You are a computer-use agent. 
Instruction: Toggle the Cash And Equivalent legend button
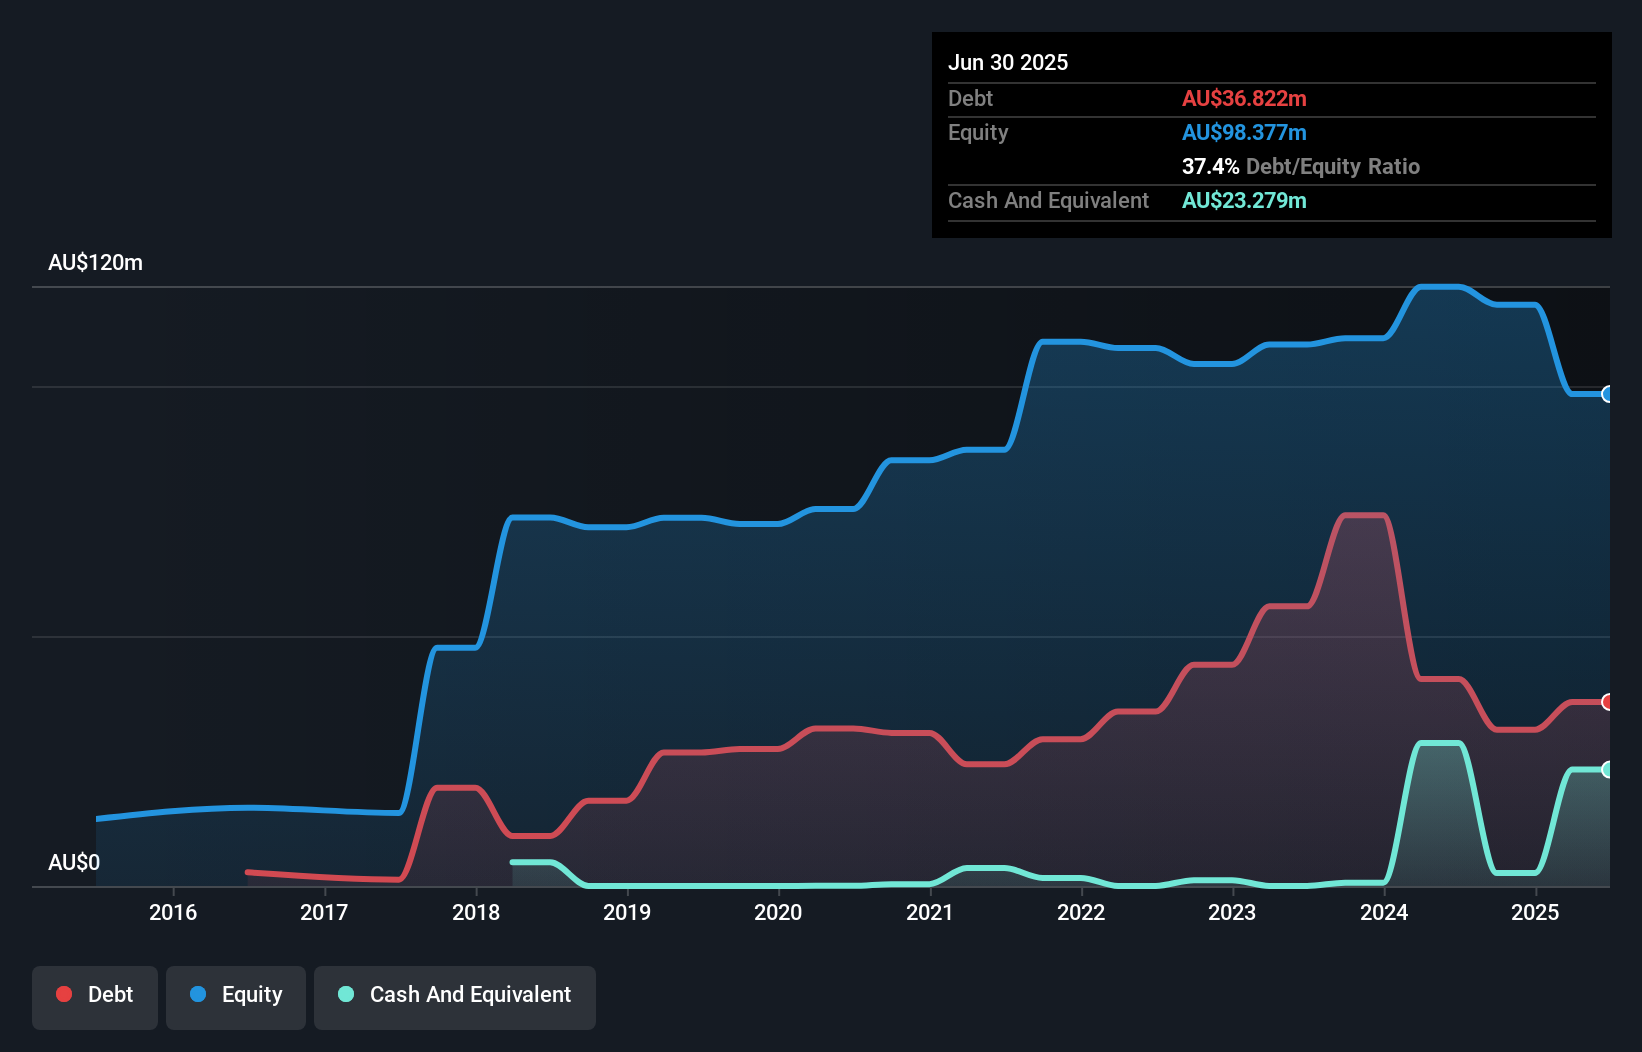pos(455,997)
